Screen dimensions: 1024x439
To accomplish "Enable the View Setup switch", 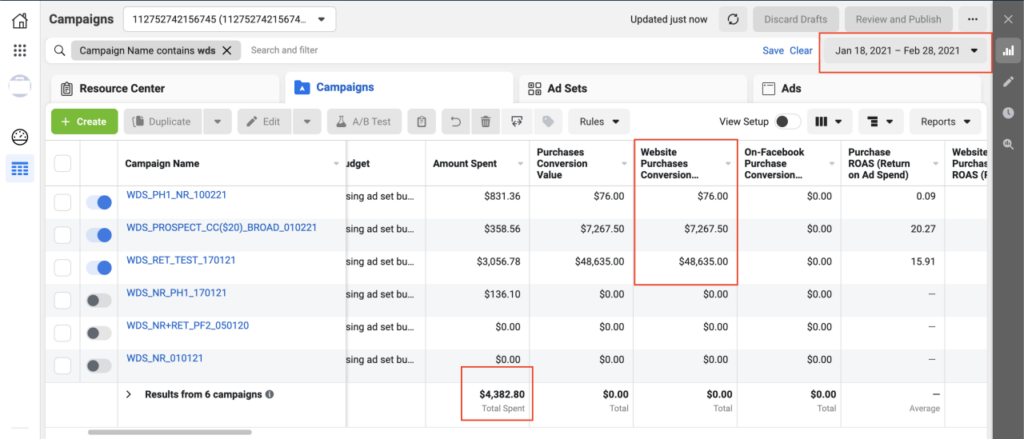I will (788, 122).
